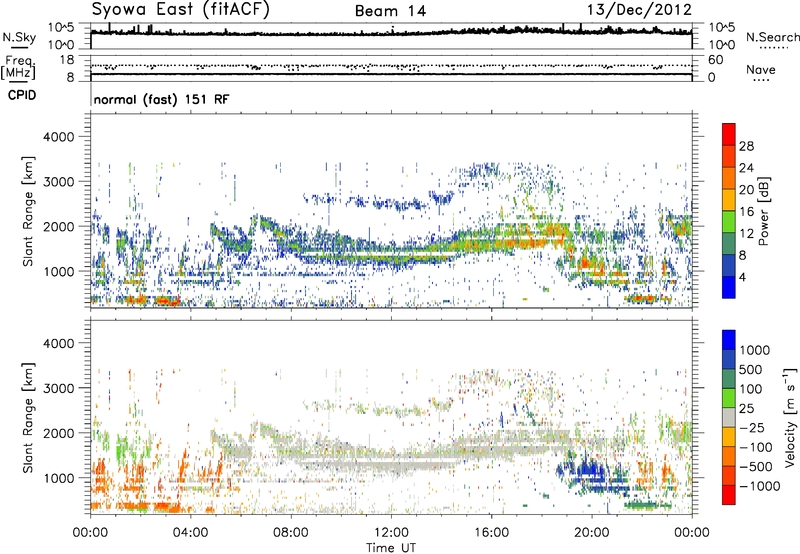Click the 'Nave' legend label

761,70
